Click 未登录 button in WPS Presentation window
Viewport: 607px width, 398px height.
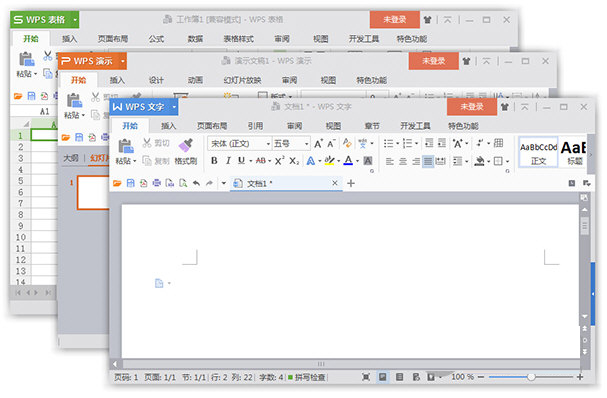point(433,61)
